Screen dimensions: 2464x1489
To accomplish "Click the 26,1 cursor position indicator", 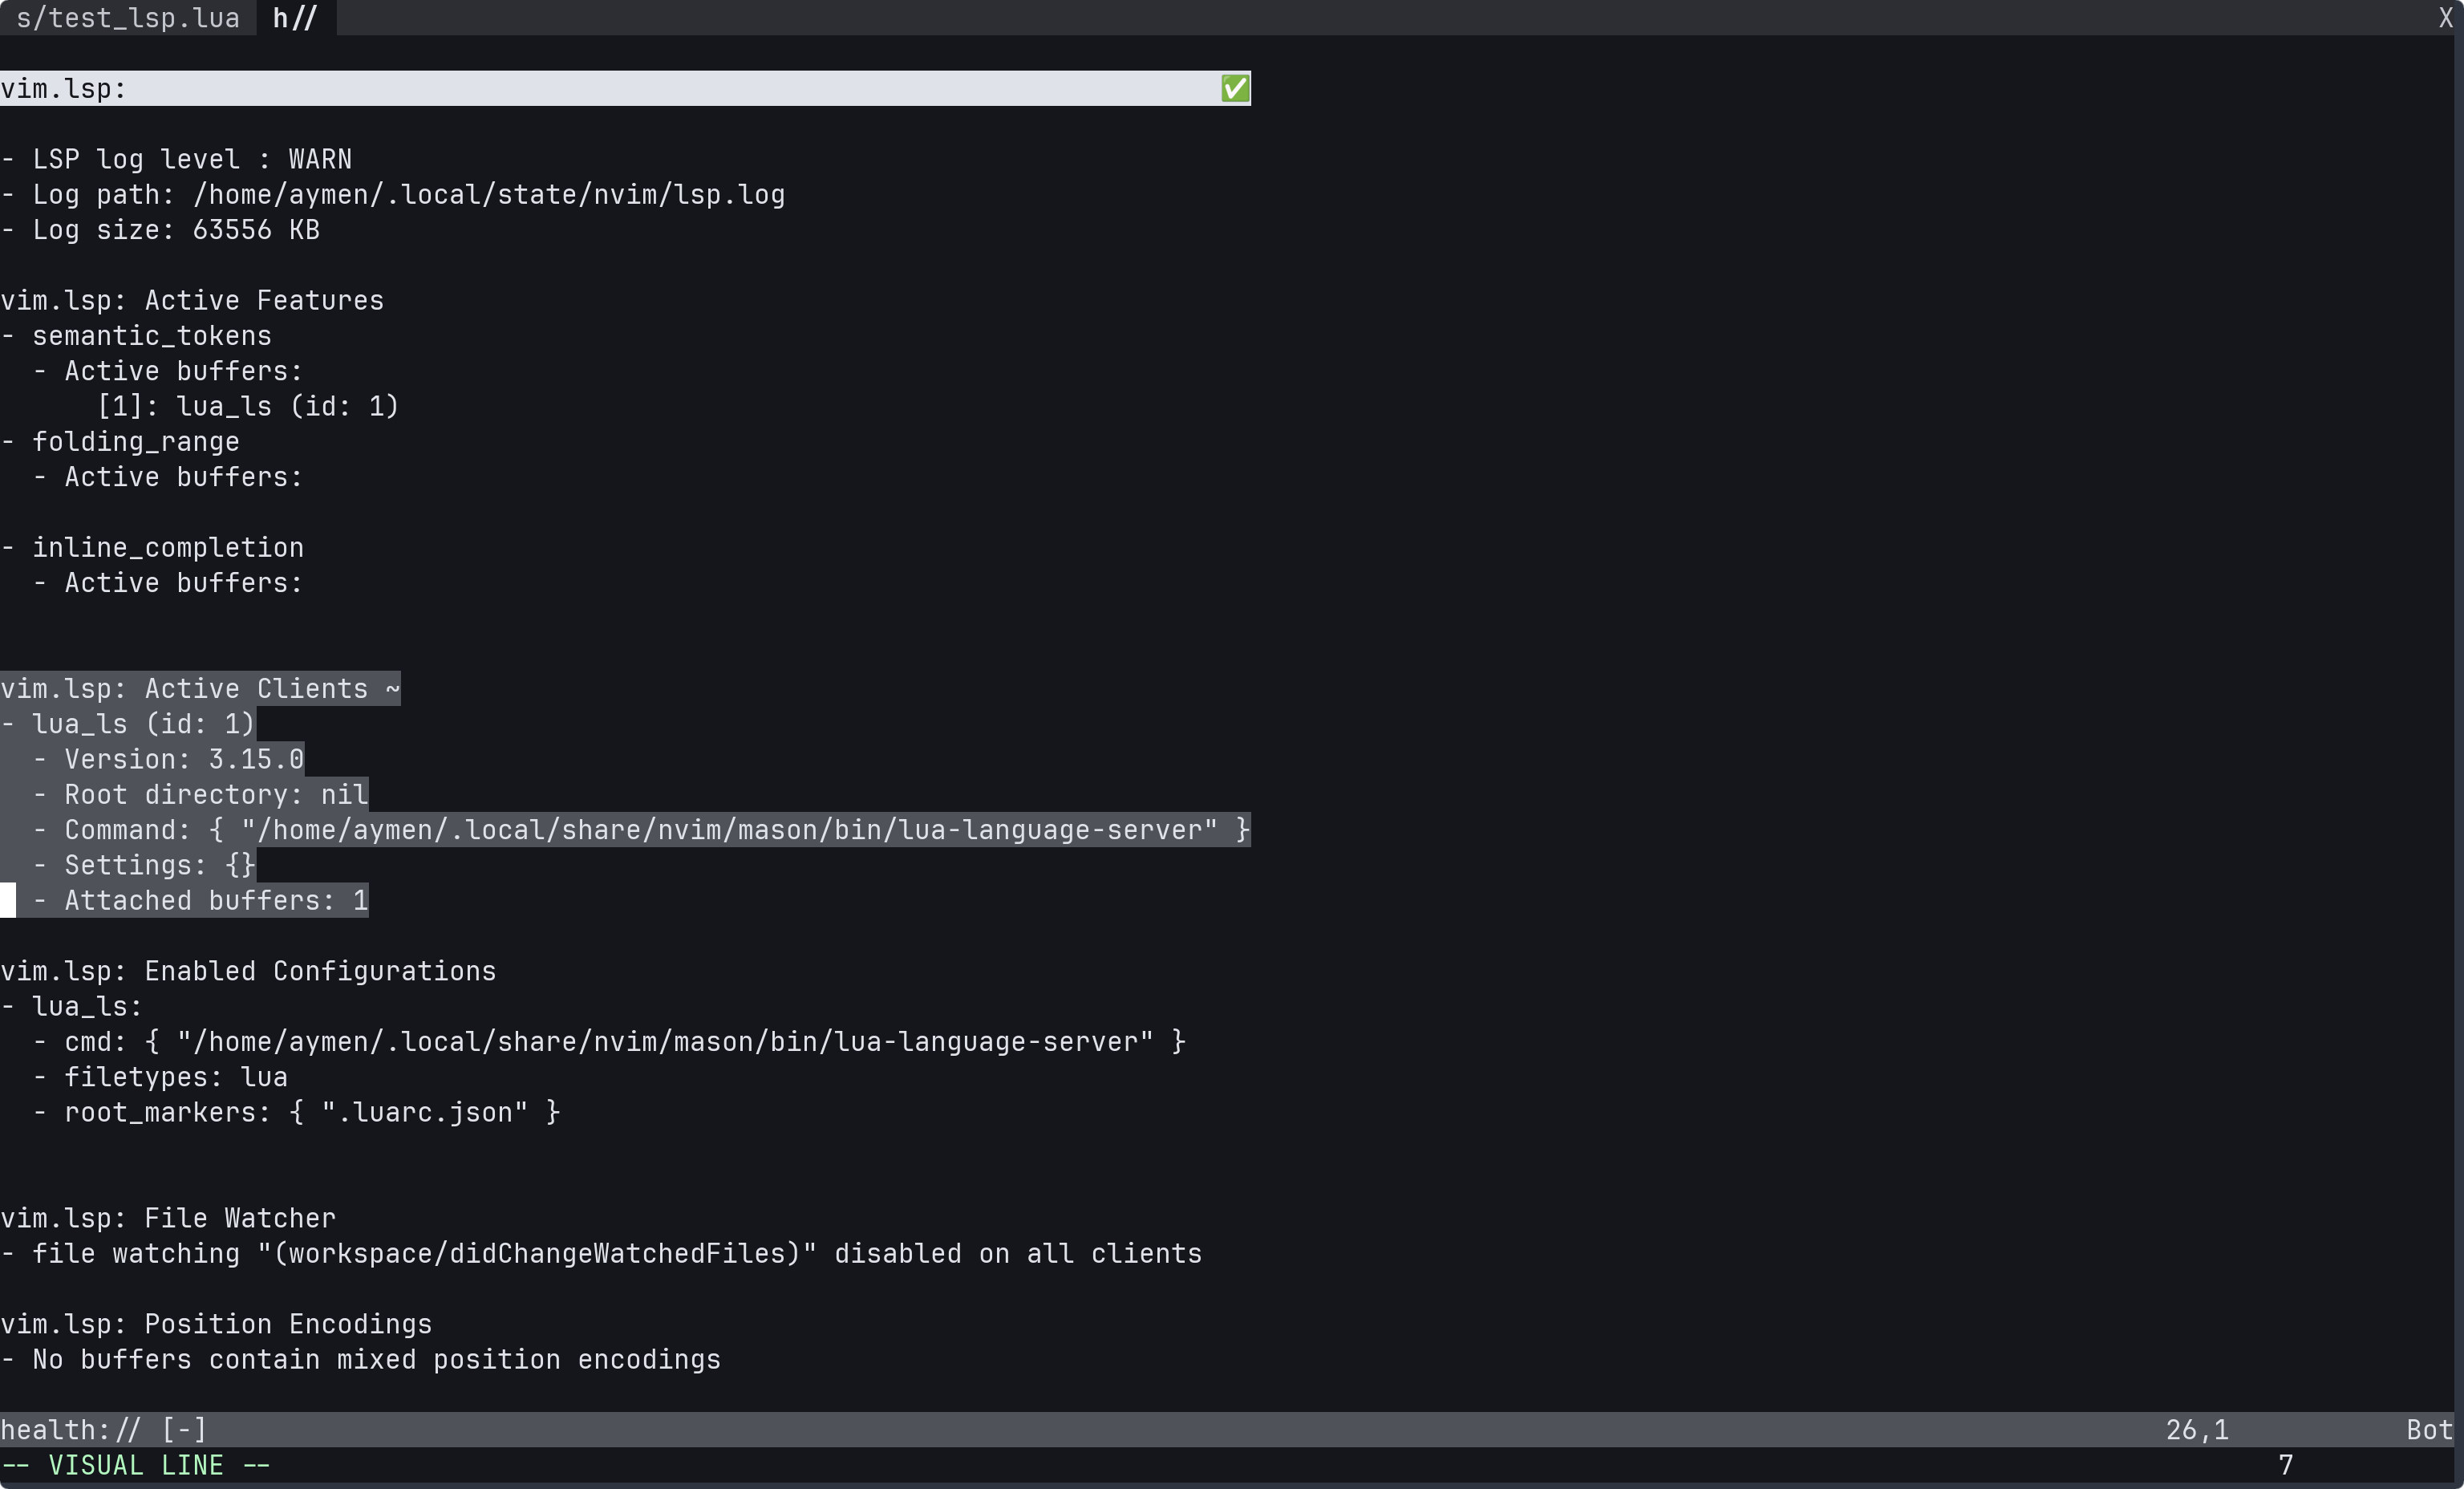I will tap(2196, 1431).
